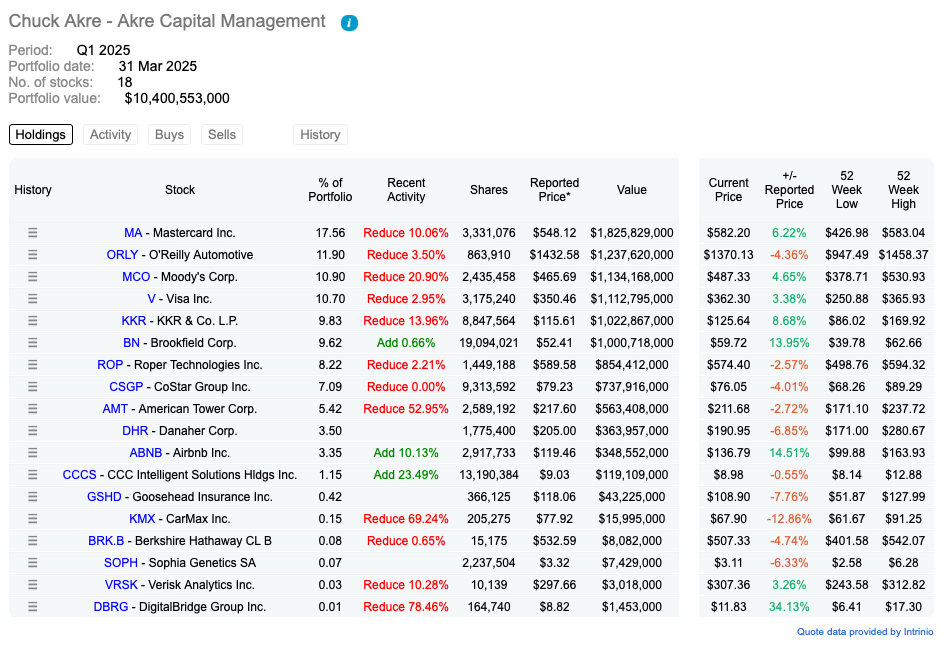
Task: Open the AMT ticker link
Action: (x=115, y=409)
